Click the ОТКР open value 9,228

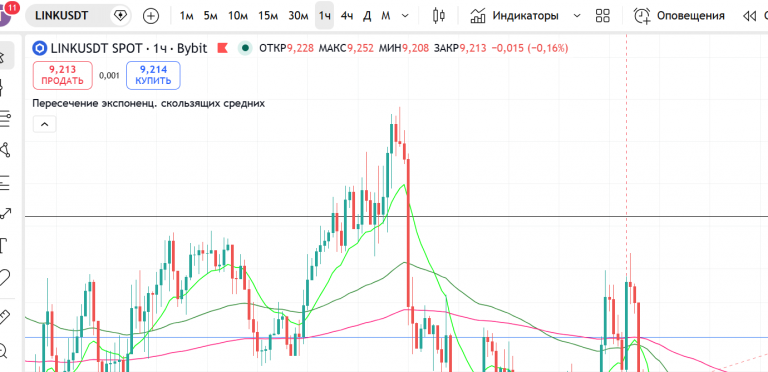[300, 48]
